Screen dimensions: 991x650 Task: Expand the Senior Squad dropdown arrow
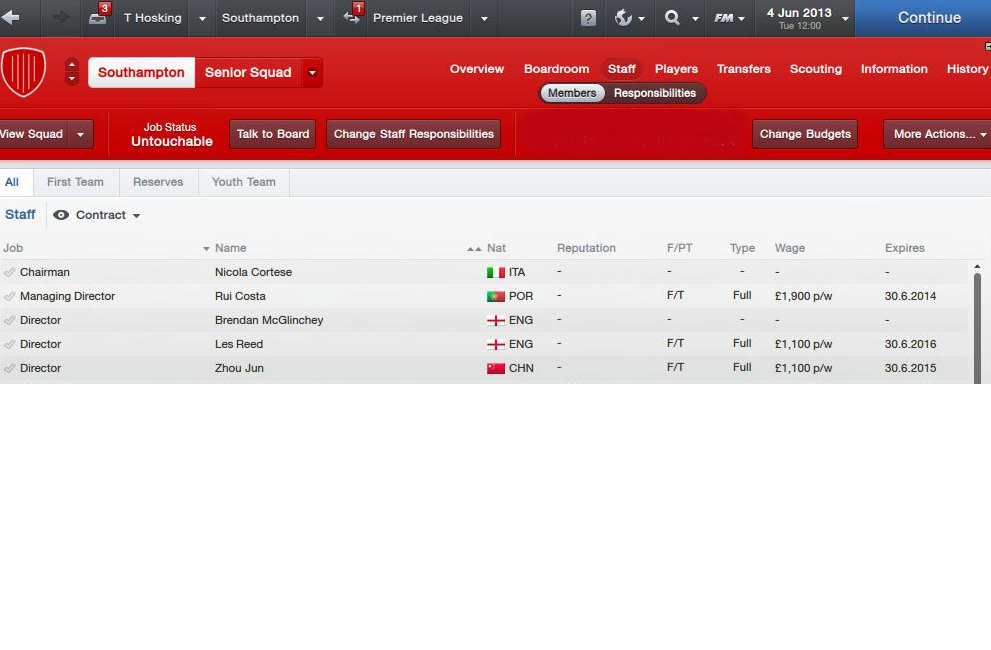click(312, 72)
